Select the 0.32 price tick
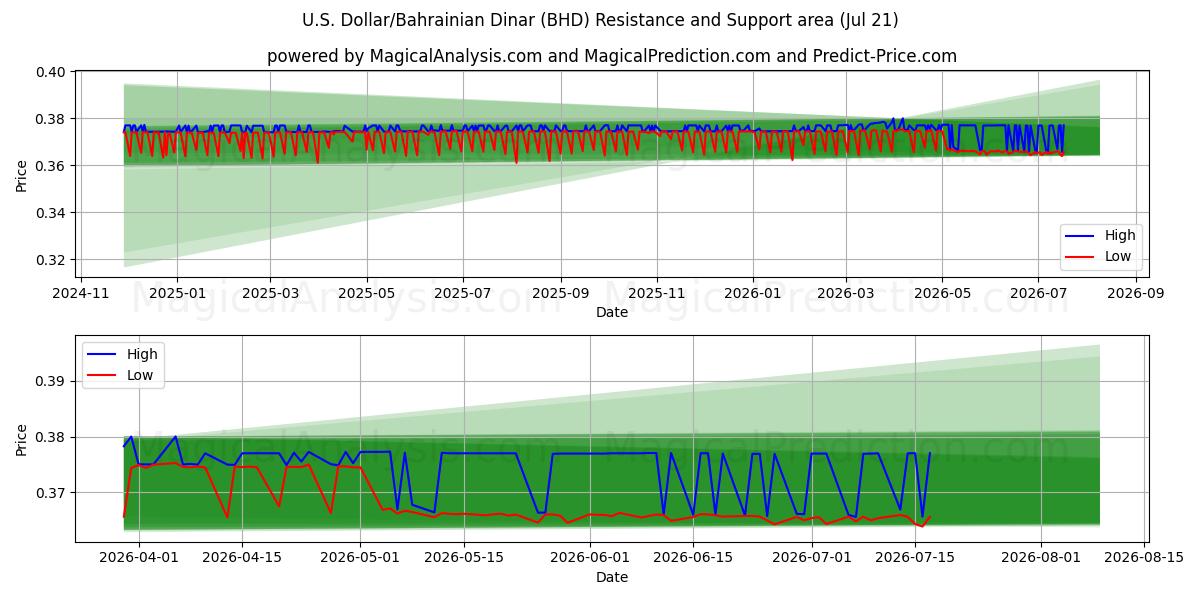This screenshot has width=1200, height=600. pyautogui.click(x=53, y=260)
